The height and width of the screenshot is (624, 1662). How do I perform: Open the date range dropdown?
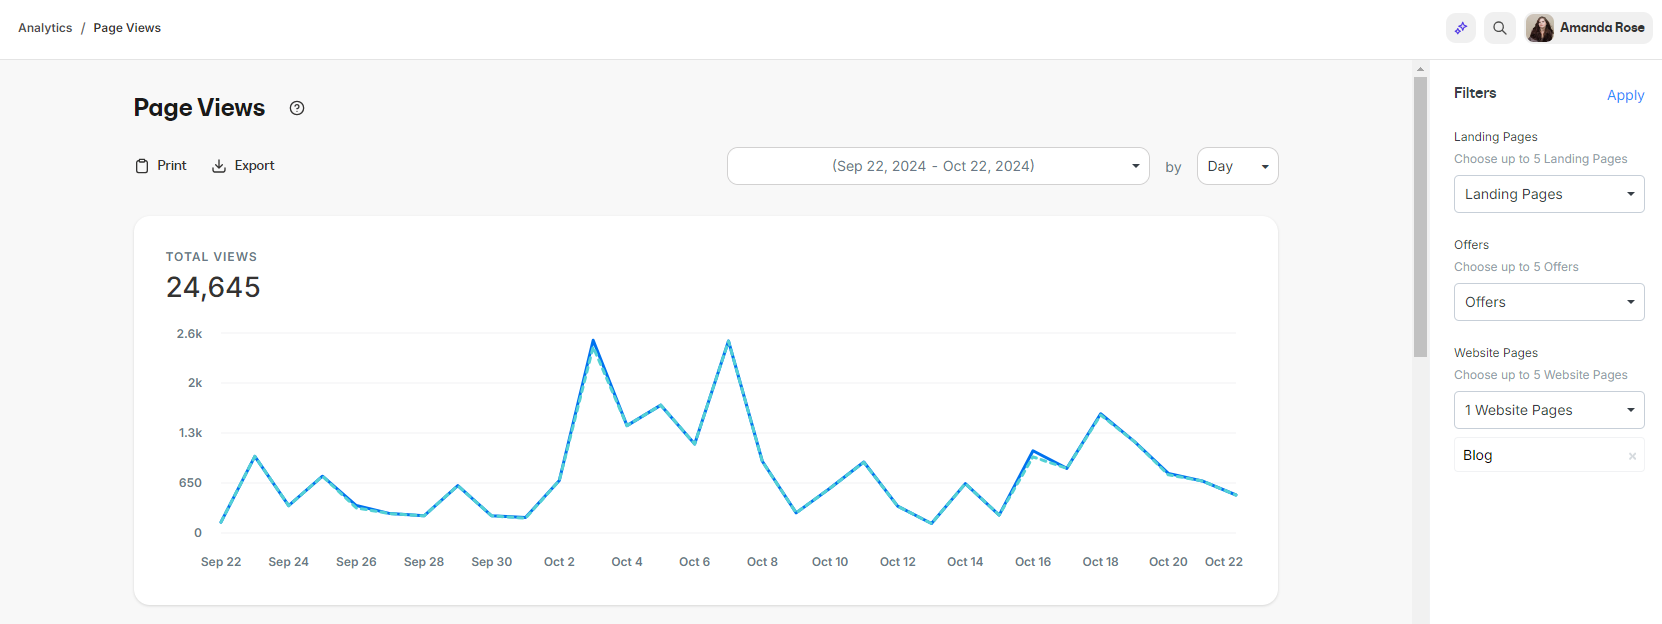point(938,166)
